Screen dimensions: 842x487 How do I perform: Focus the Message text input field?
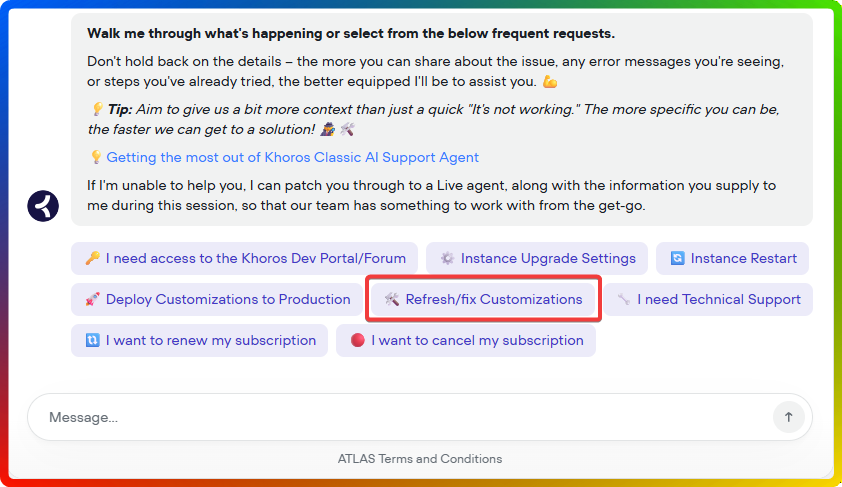(400, 417)
